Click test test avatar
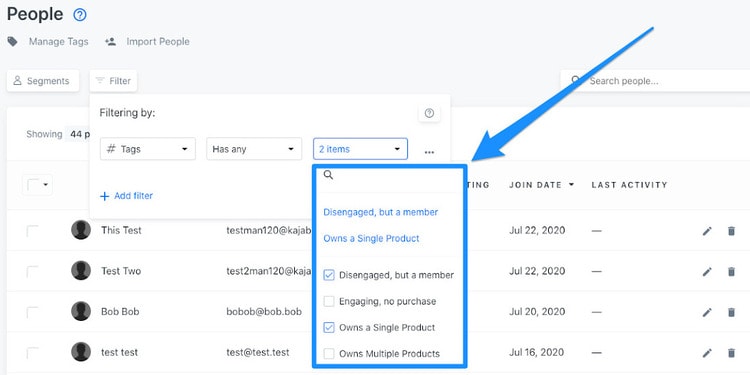The image size is (750, 375). (81, 352)
